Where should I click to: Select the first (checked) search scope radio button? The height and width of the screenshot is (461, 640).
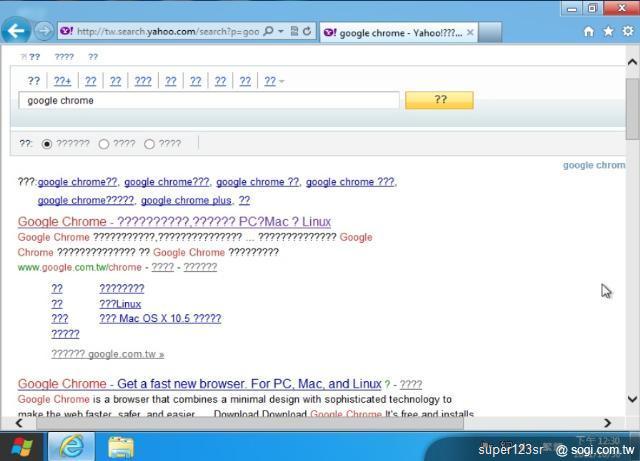pyautogui.click(x=47, y=144)
